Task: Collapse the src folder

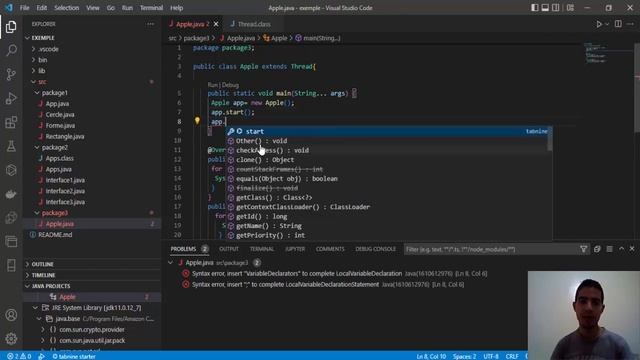Action: tap(33, 82)
